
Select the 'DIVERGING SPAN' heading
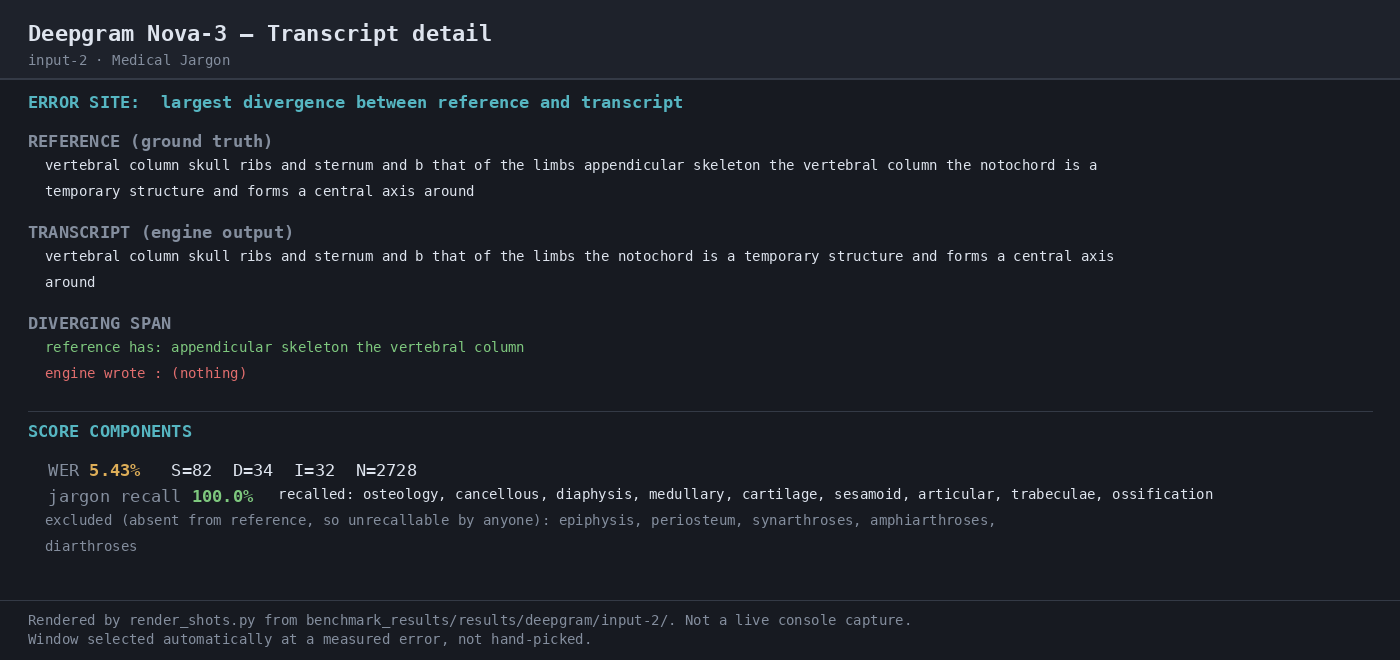tap(99, 324)
